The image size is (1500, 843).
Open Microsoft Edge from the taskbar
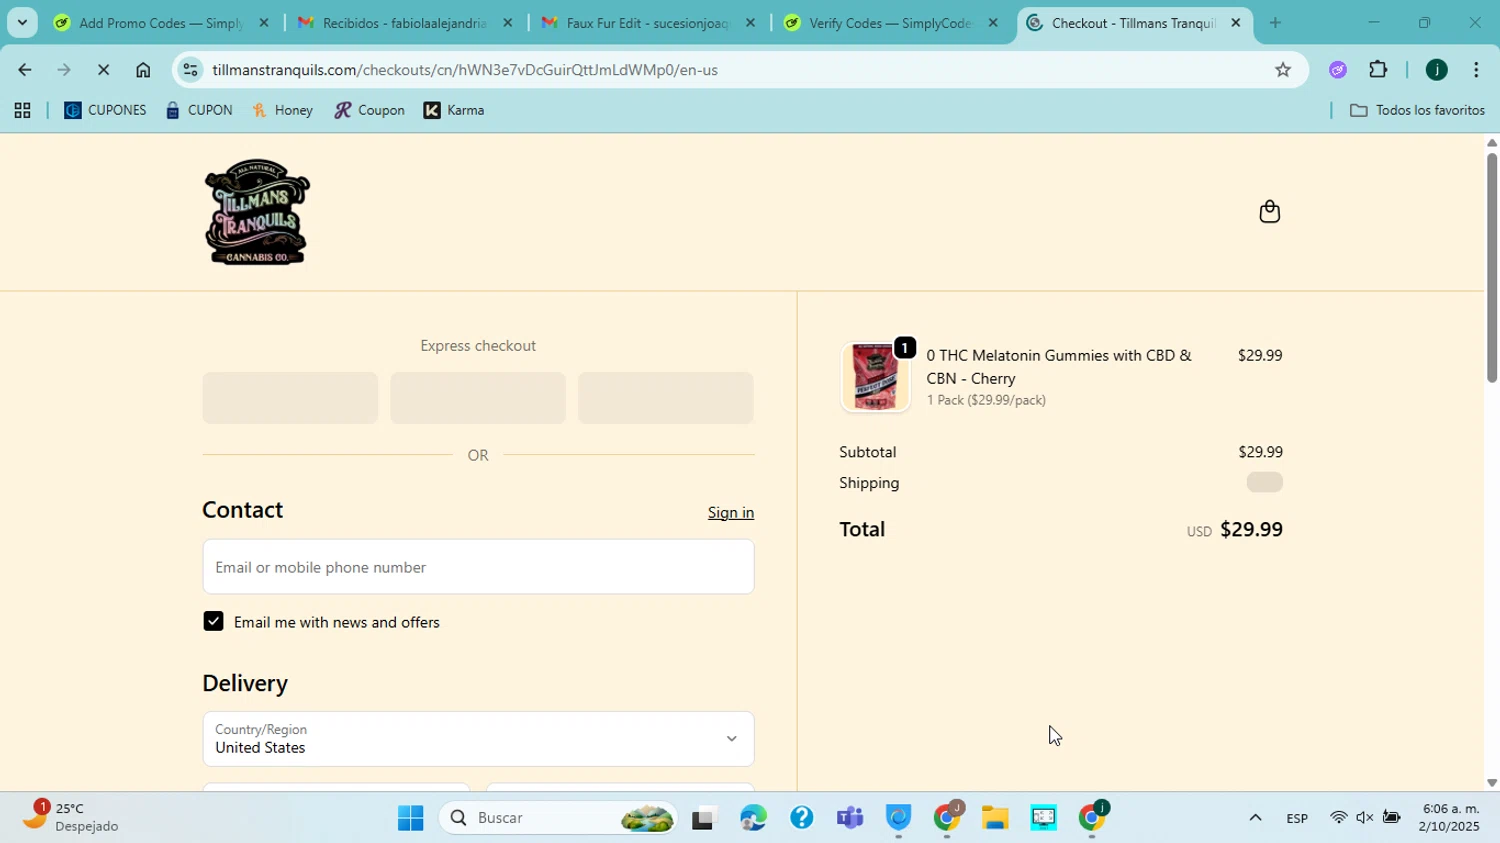(753, 818)
